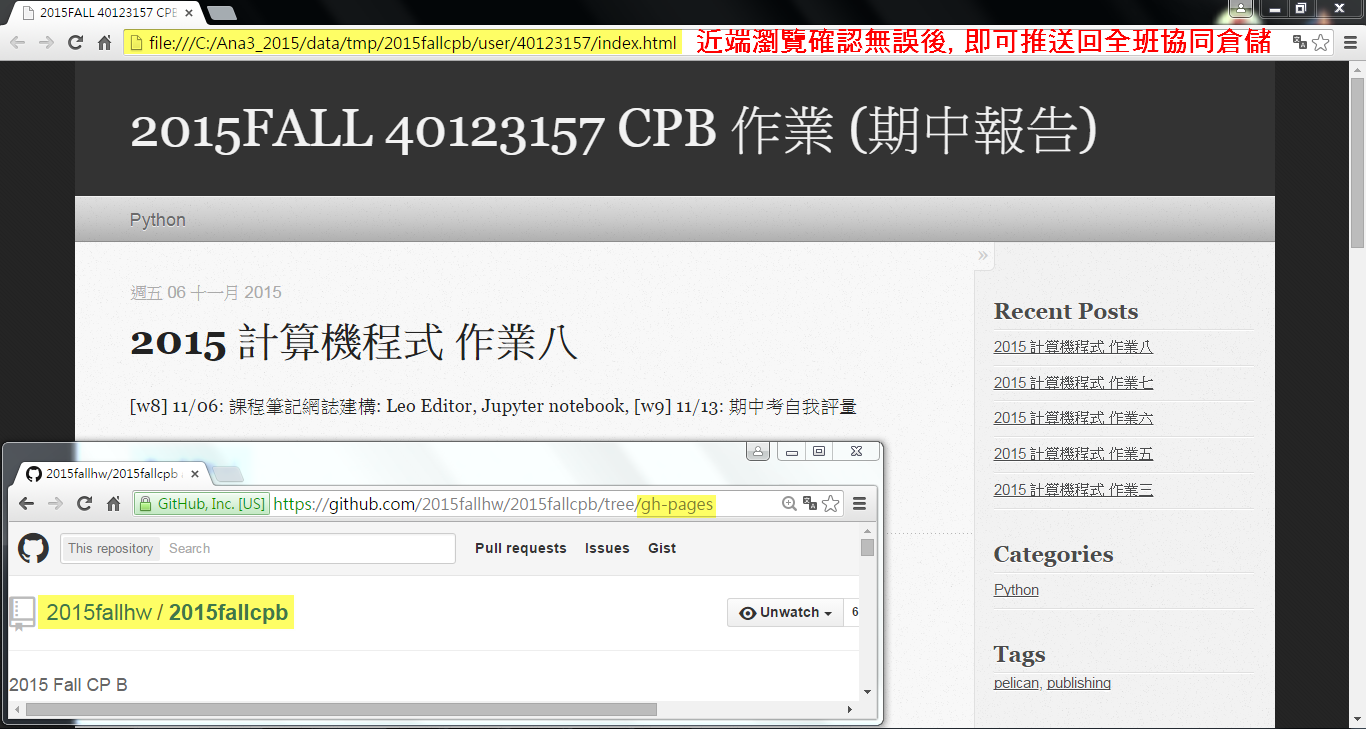Open new tab in main browser window
Viewport: 1366px width, 729px height.
tap(221, 14)
